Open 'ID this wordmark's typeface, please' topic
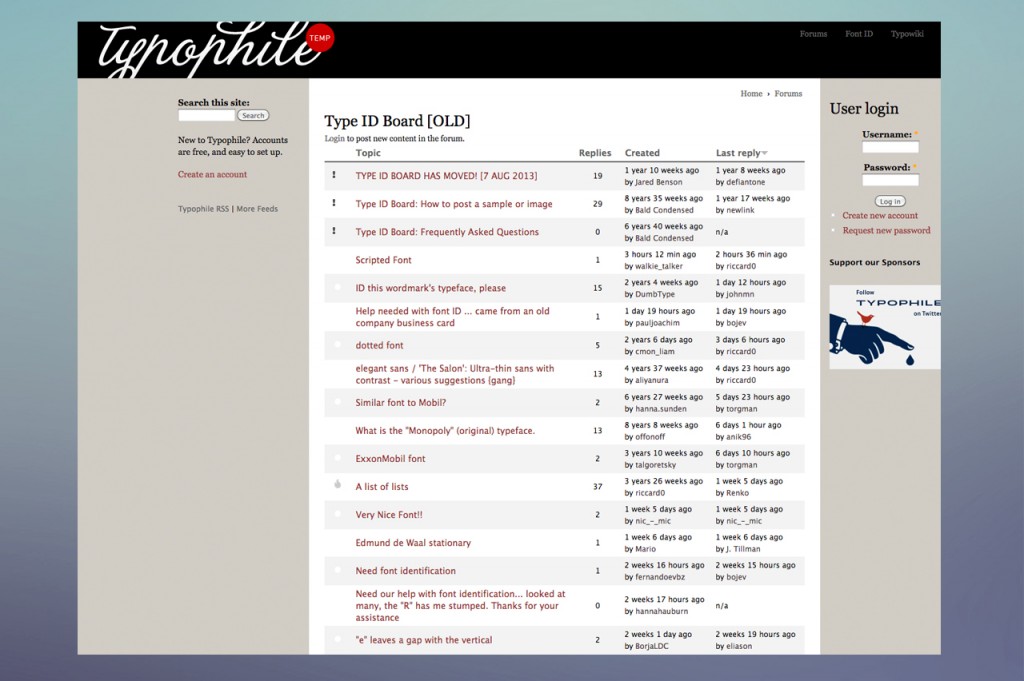This screenshot has height=681, width=1024. 430,288
